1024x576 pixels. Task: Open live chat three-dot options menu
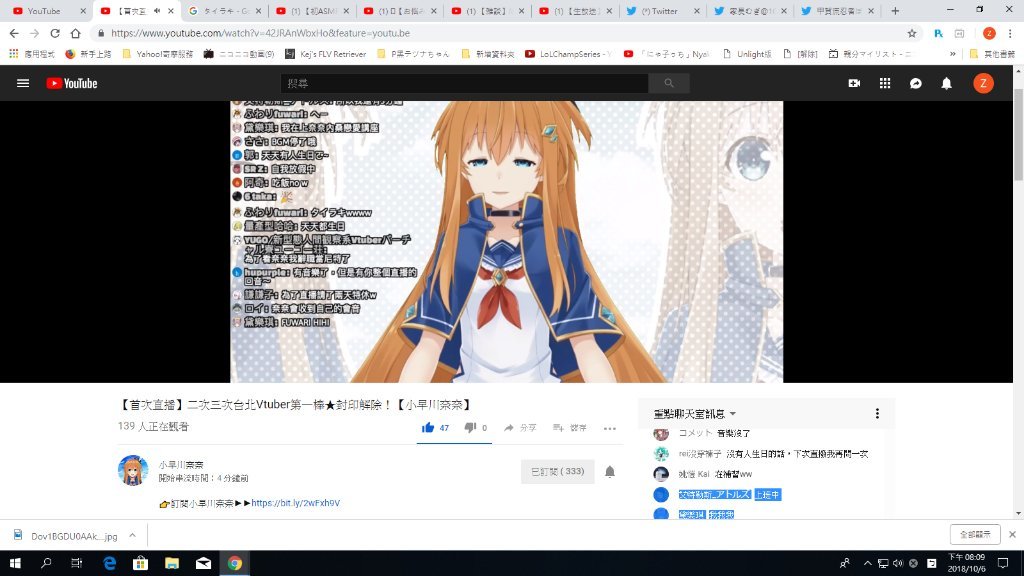click(878, 414)
